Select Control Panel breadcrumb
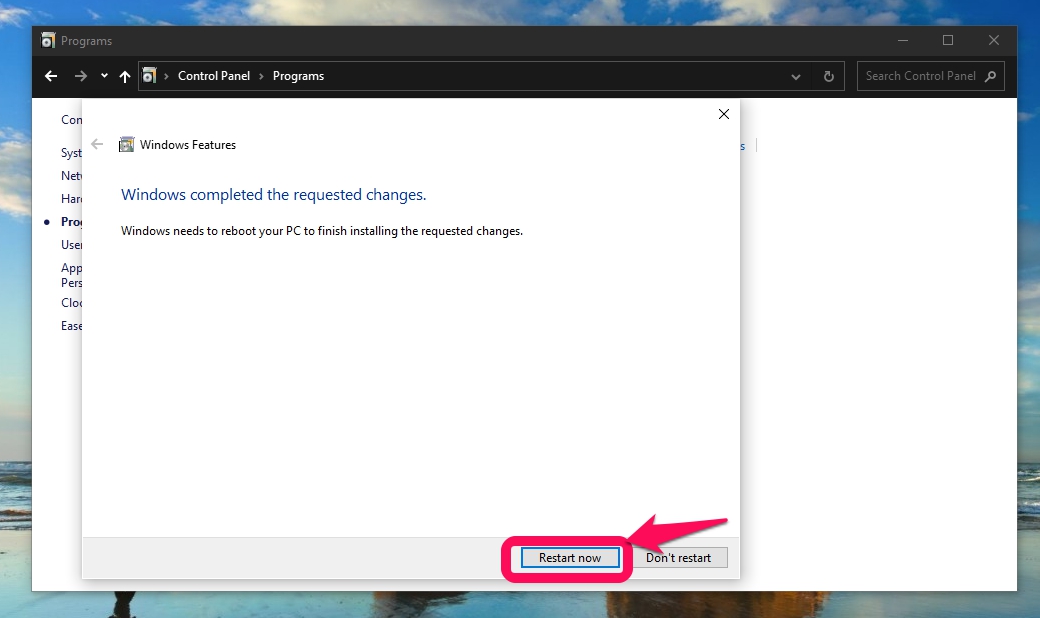 pos(214,76)
